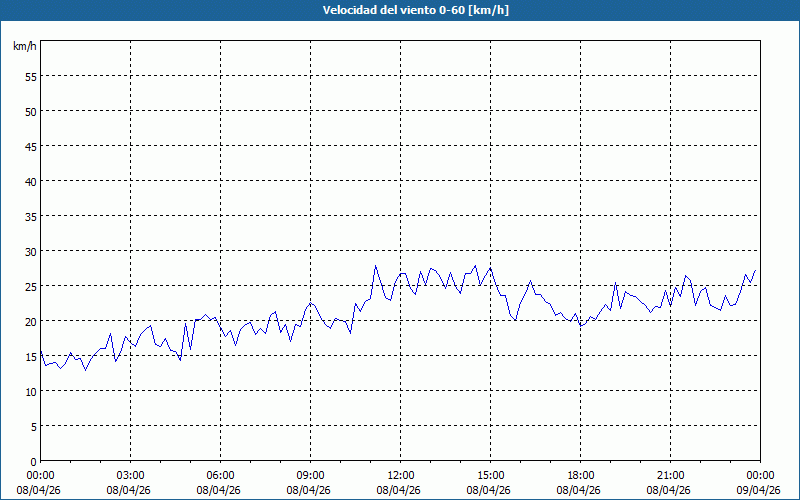
Task: Click the chart title Velocidad del viento
Action: coord(400,11)
